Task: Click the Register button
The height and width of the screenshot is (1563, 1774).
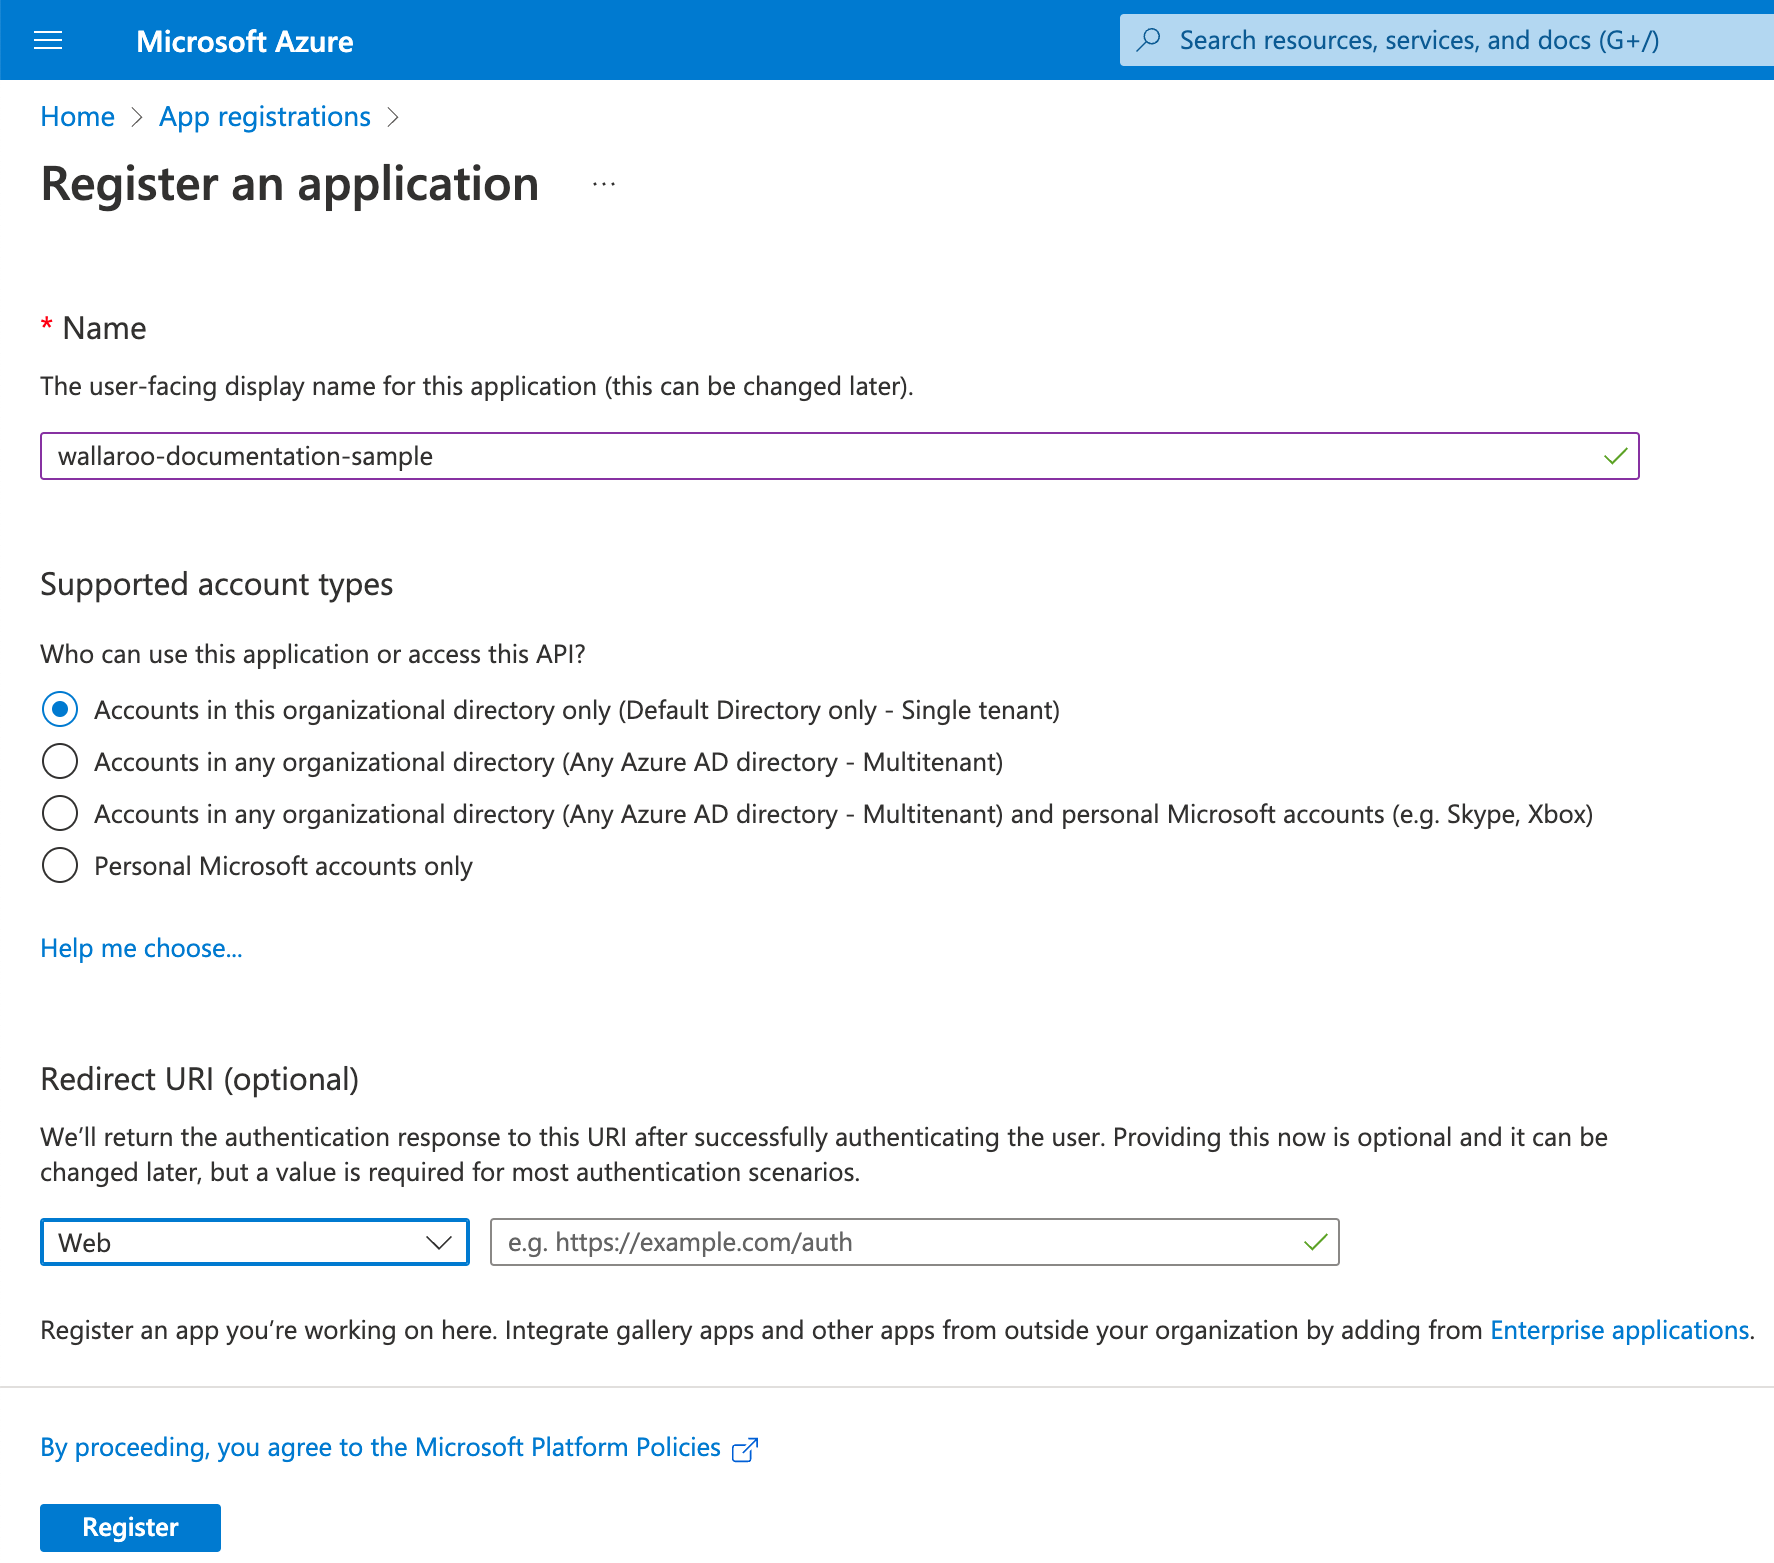Action: [x=129, y=1527]
